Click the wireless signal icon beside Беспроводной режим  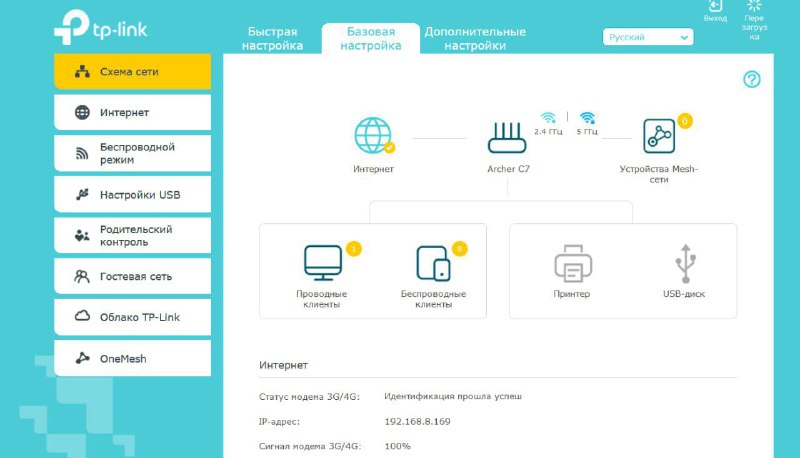click(82, 153)
